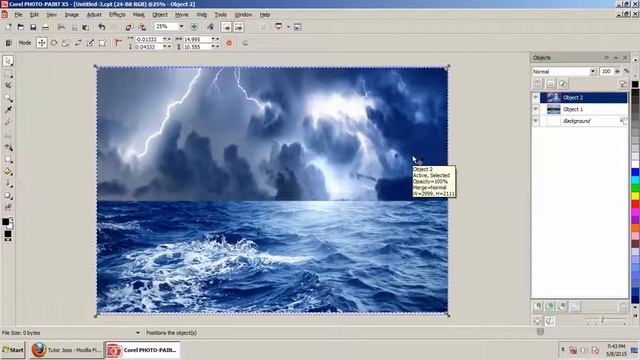The image size is (640, 360).
Task: Switch to Tutor Joes Mozilla Firefox taskbar window
Action: click(66, 350)
